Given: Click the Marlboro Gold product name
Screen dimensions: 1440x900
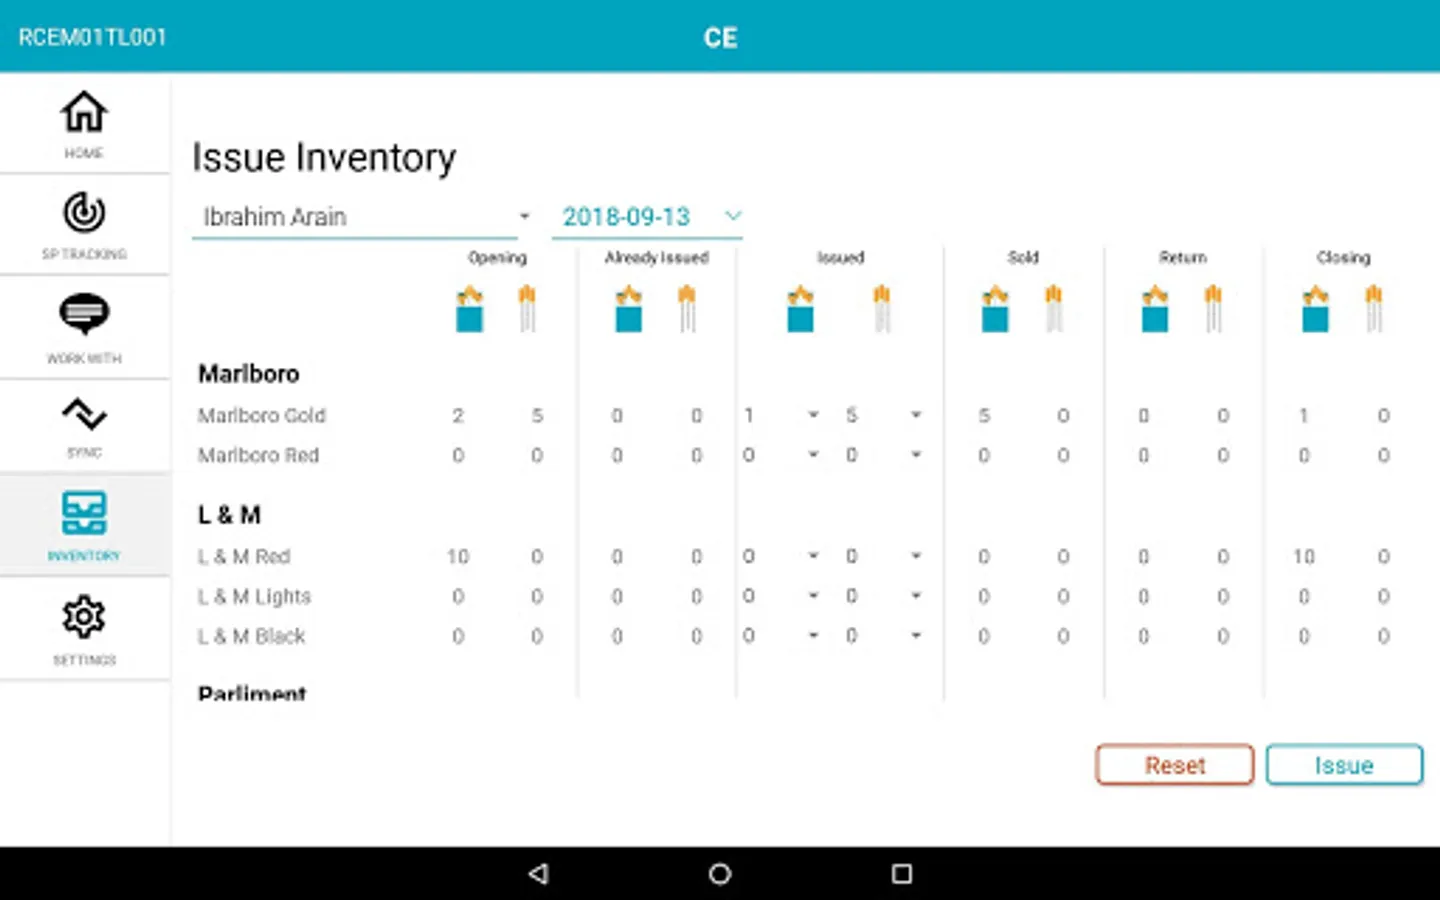Looking at the screenshot, I should (262, 415).
